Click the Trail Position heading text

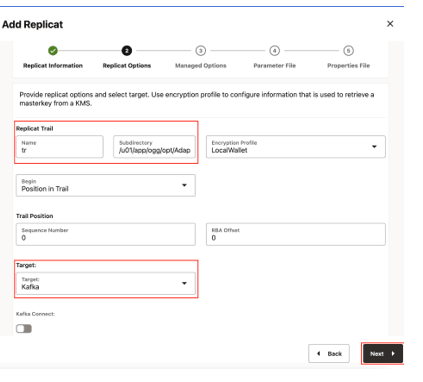[35, 216]
